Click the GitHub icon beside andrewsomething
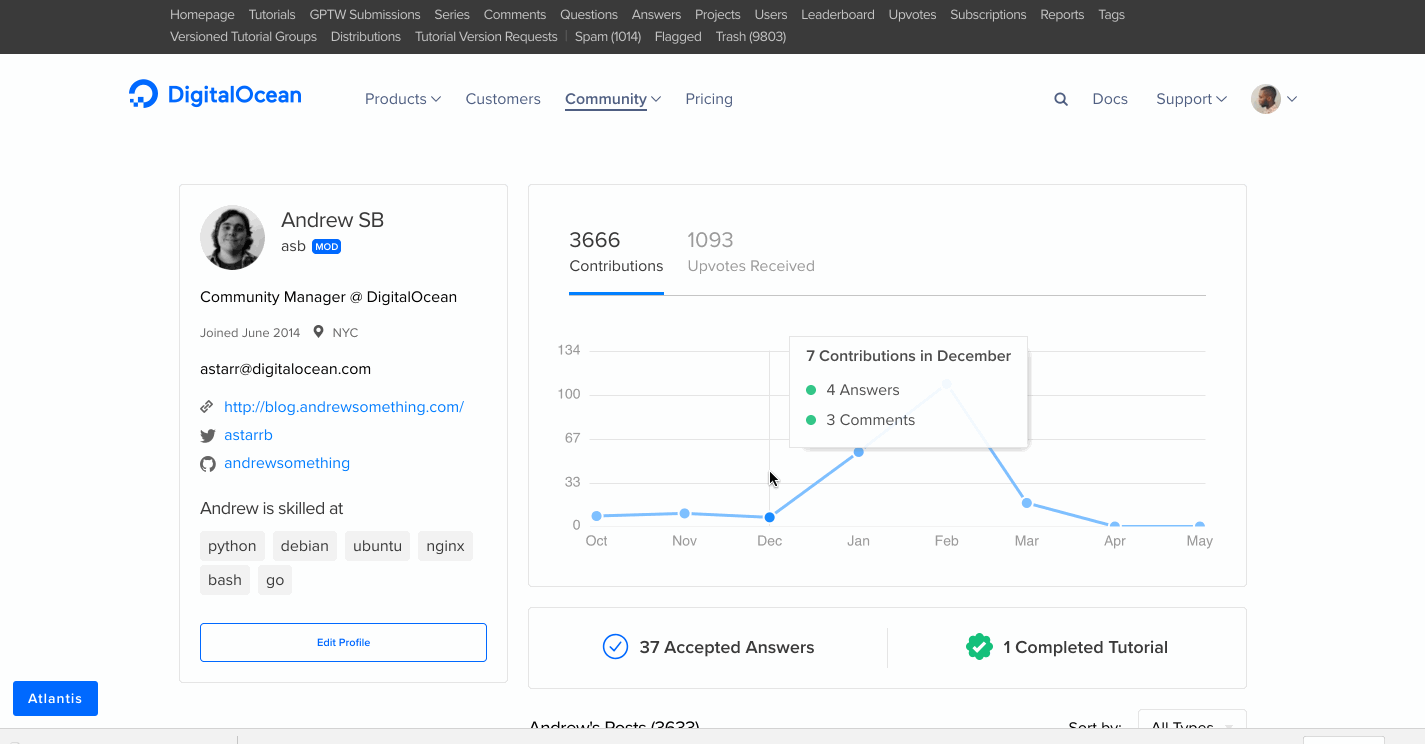Viewport: 1425px width, 744px height. (x=208, y=464)
